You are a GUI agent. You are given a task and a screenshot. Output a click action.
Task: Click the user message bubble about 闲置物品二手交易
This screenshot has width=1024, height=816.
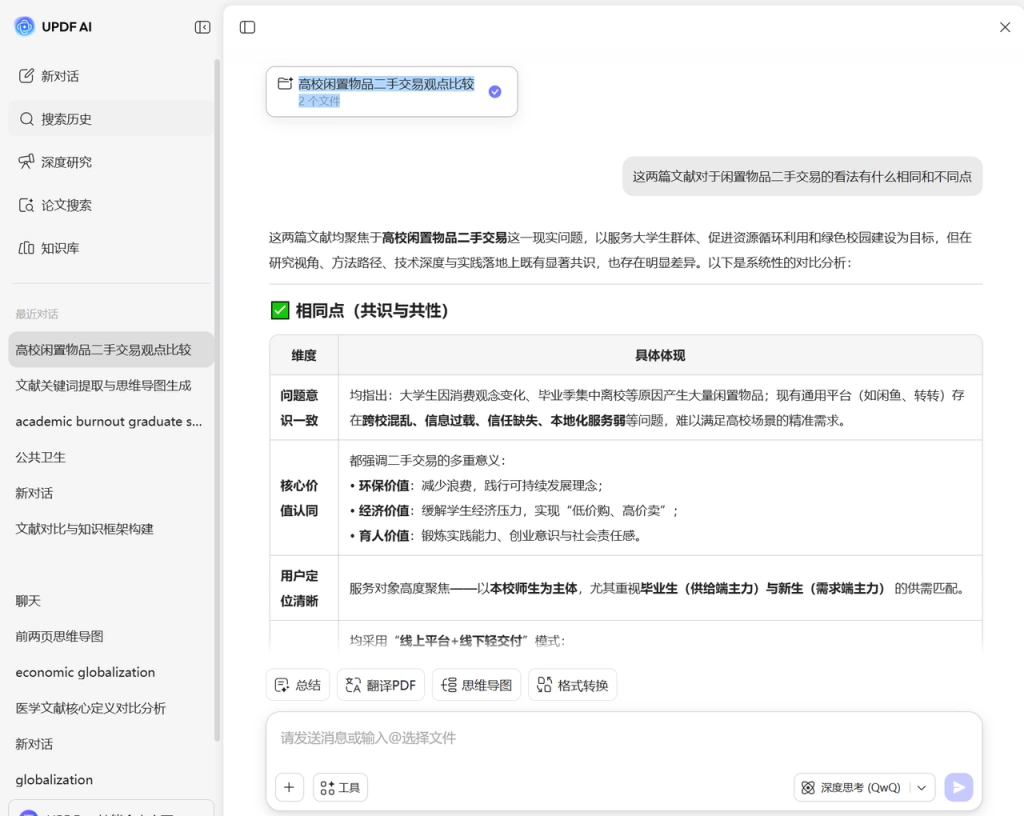click(x=802, y=176)
